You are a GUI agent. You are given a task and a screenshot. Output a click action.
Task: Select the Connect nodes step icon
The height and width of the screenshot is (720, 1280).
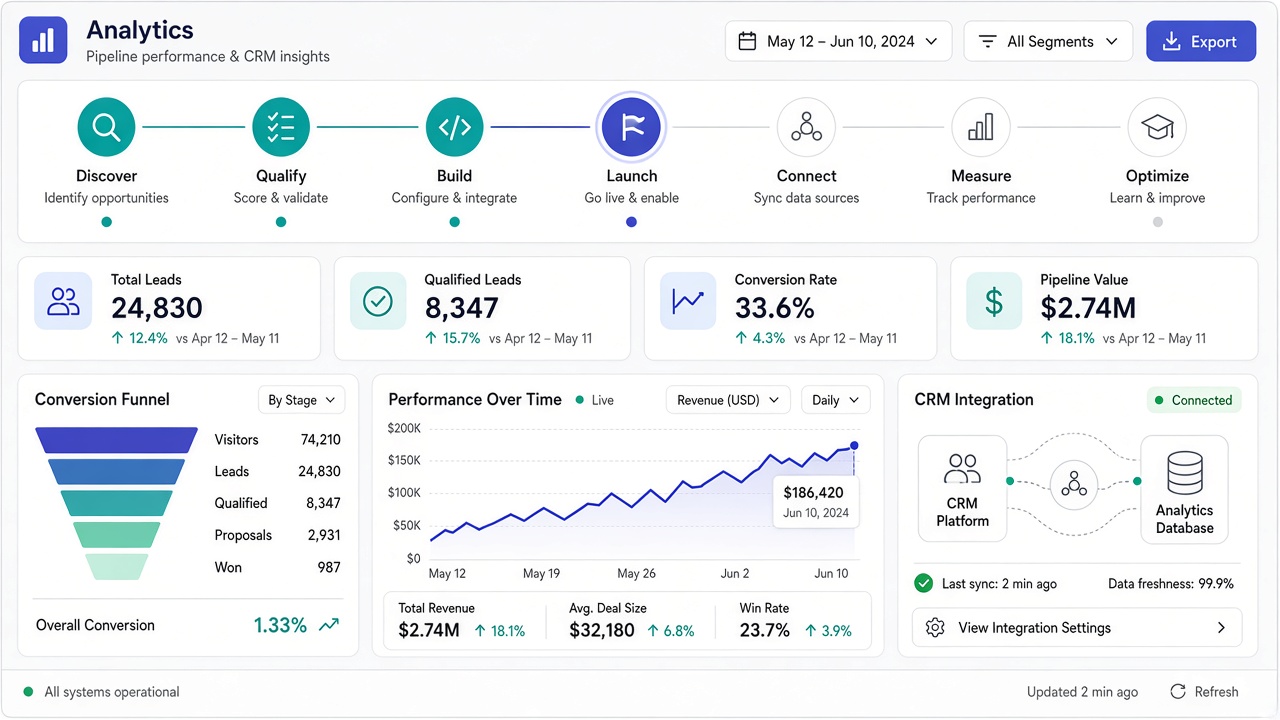[806, 127]
